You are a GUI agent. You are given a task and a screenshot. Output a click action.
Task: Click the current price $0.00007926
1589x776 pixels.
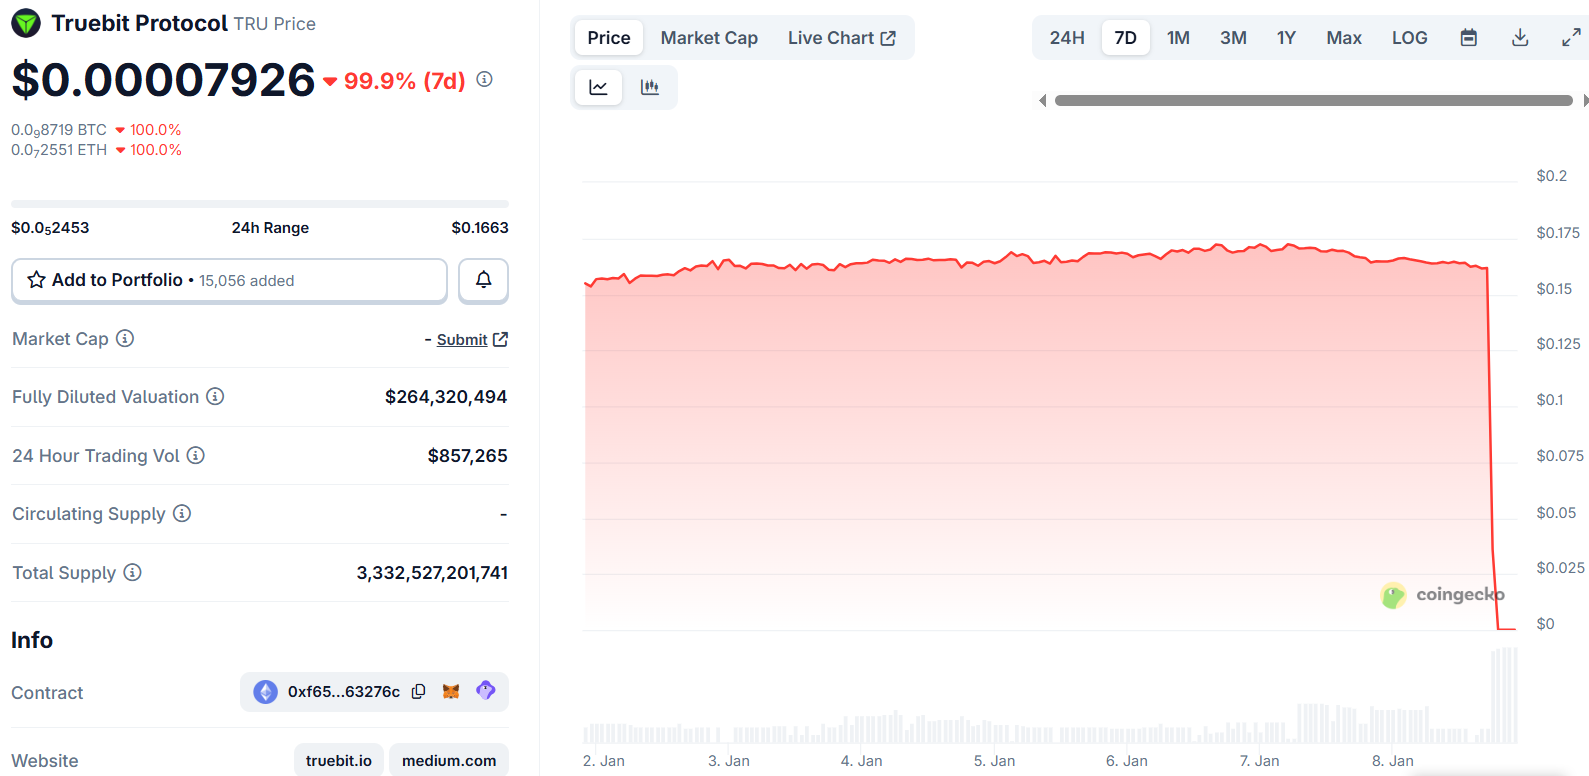pos(163,80)
